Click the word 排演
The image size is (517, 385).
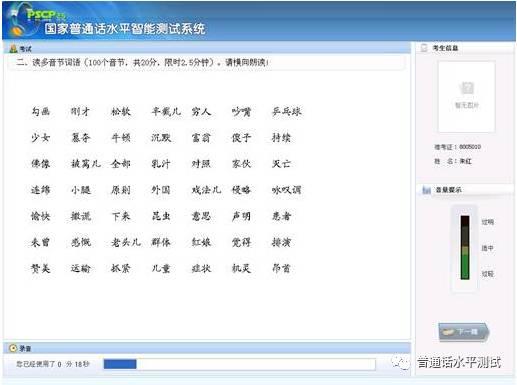coord(281,242)
